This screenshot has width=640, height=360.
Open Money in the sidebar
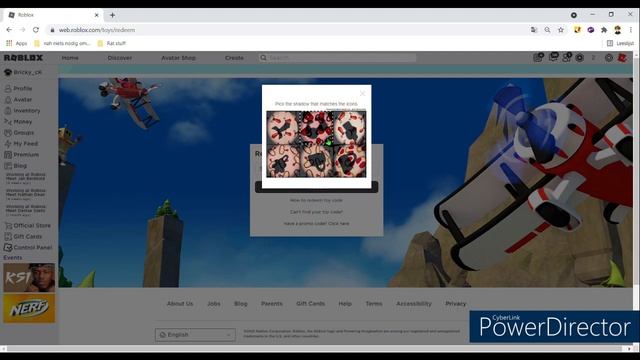point(18,122)
